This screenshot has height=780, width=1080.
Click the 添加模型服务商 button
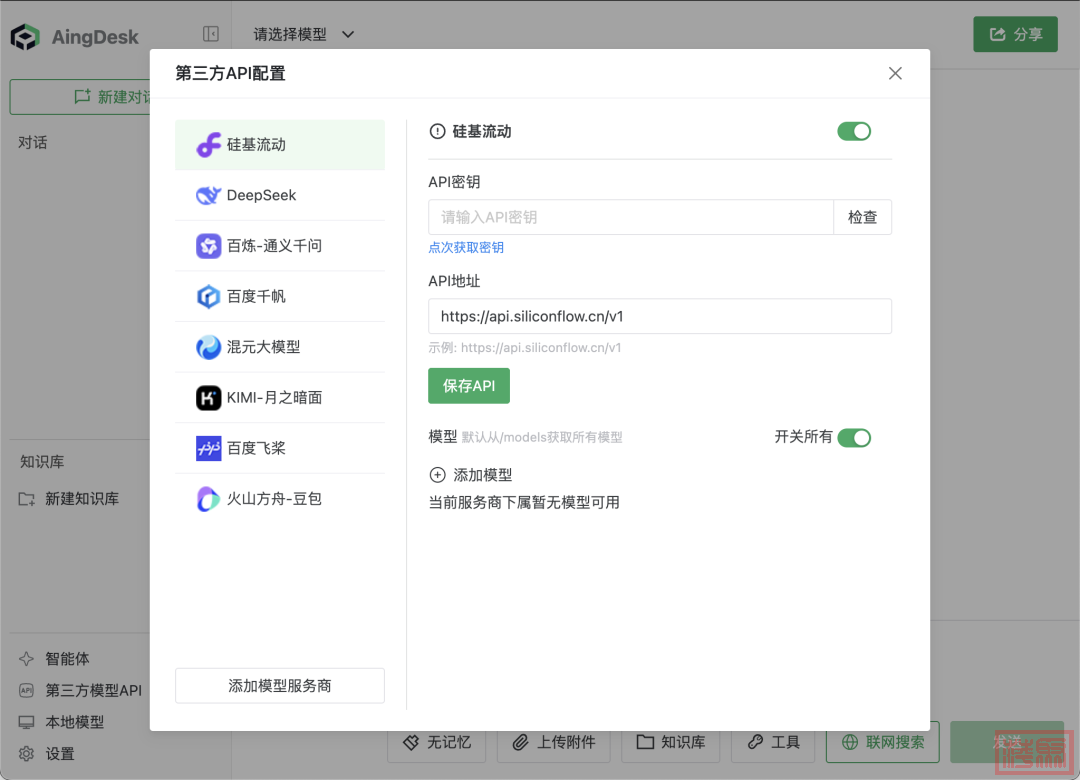[280, 686]
